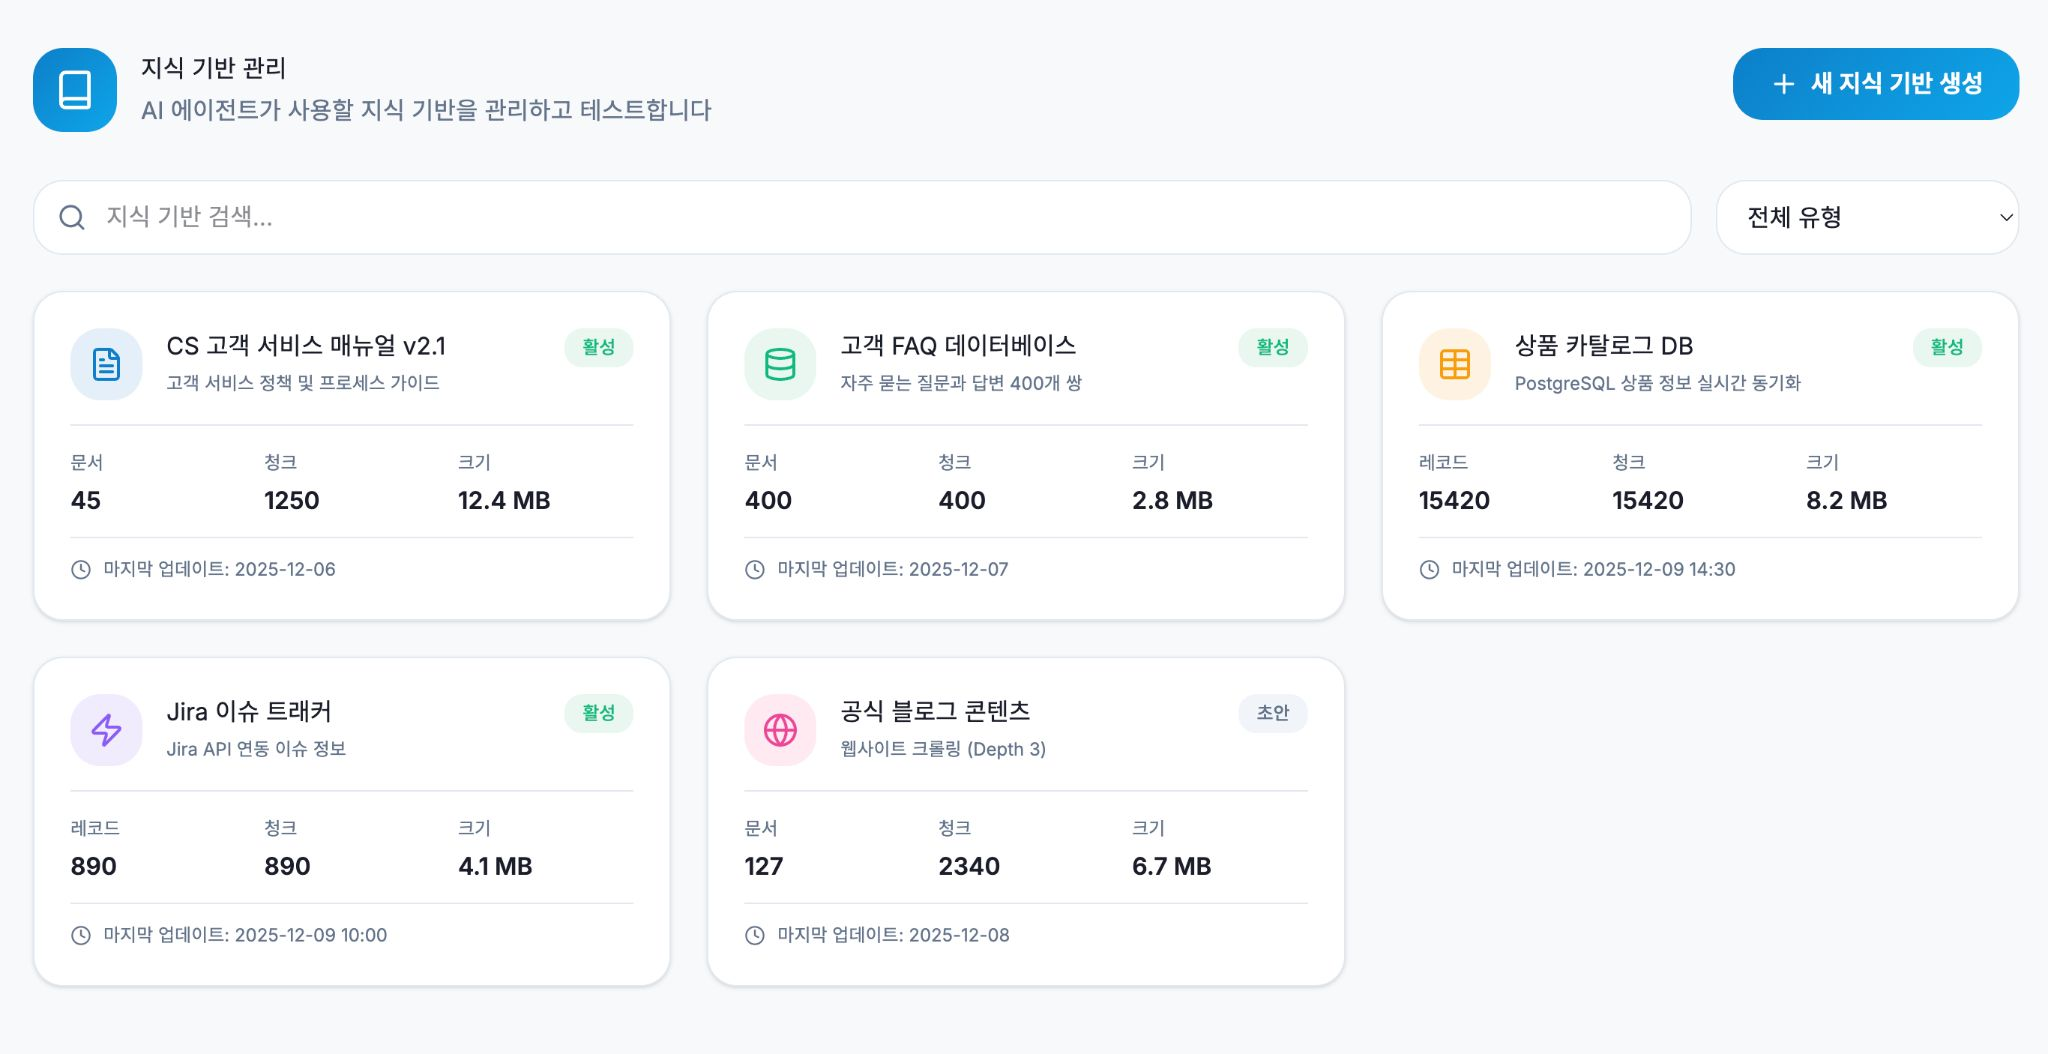Click description 웹사이트 크롤링 (Depth 3)
Screen dimensions: 2048x1054
tap(943, 749)
